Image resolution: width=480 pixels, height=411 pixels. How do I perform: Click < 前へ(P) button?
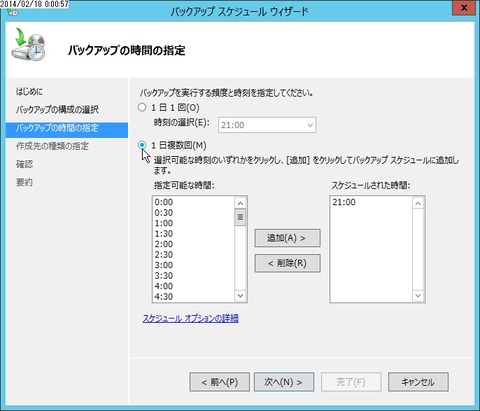click(x=220, y=382)
